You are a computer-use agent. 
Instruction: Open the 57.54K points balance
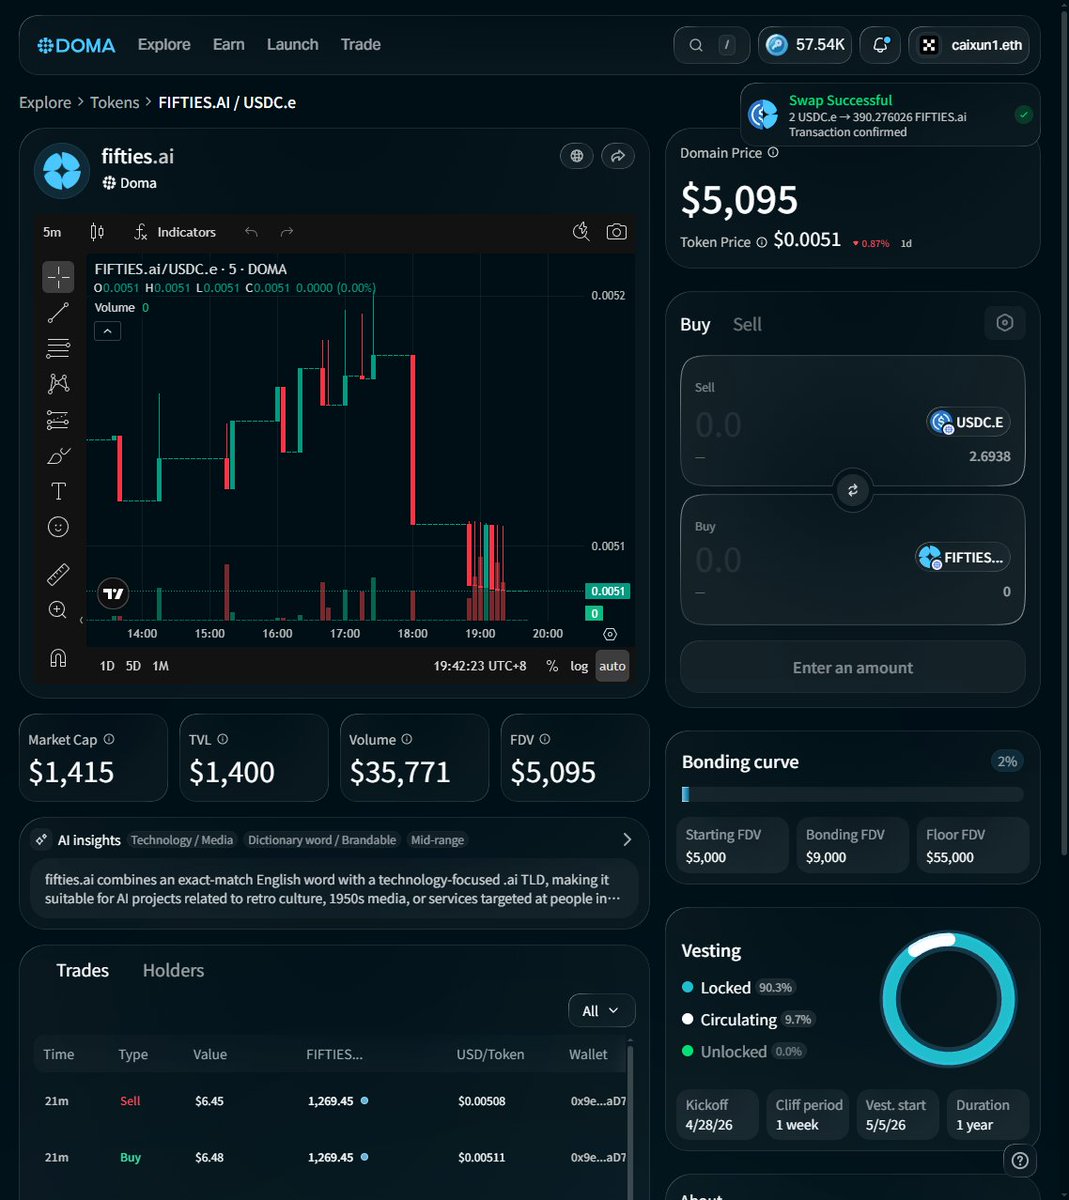pyautogui.click(x=805, y=45)
